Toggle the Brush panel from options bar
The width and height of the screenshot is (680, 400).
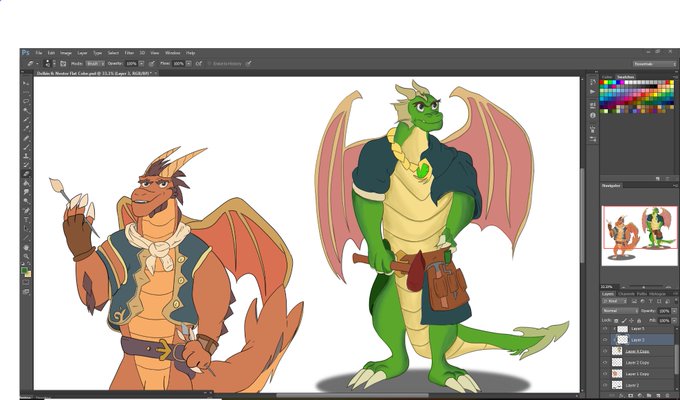pyautogui.click(x=63, y=63)
